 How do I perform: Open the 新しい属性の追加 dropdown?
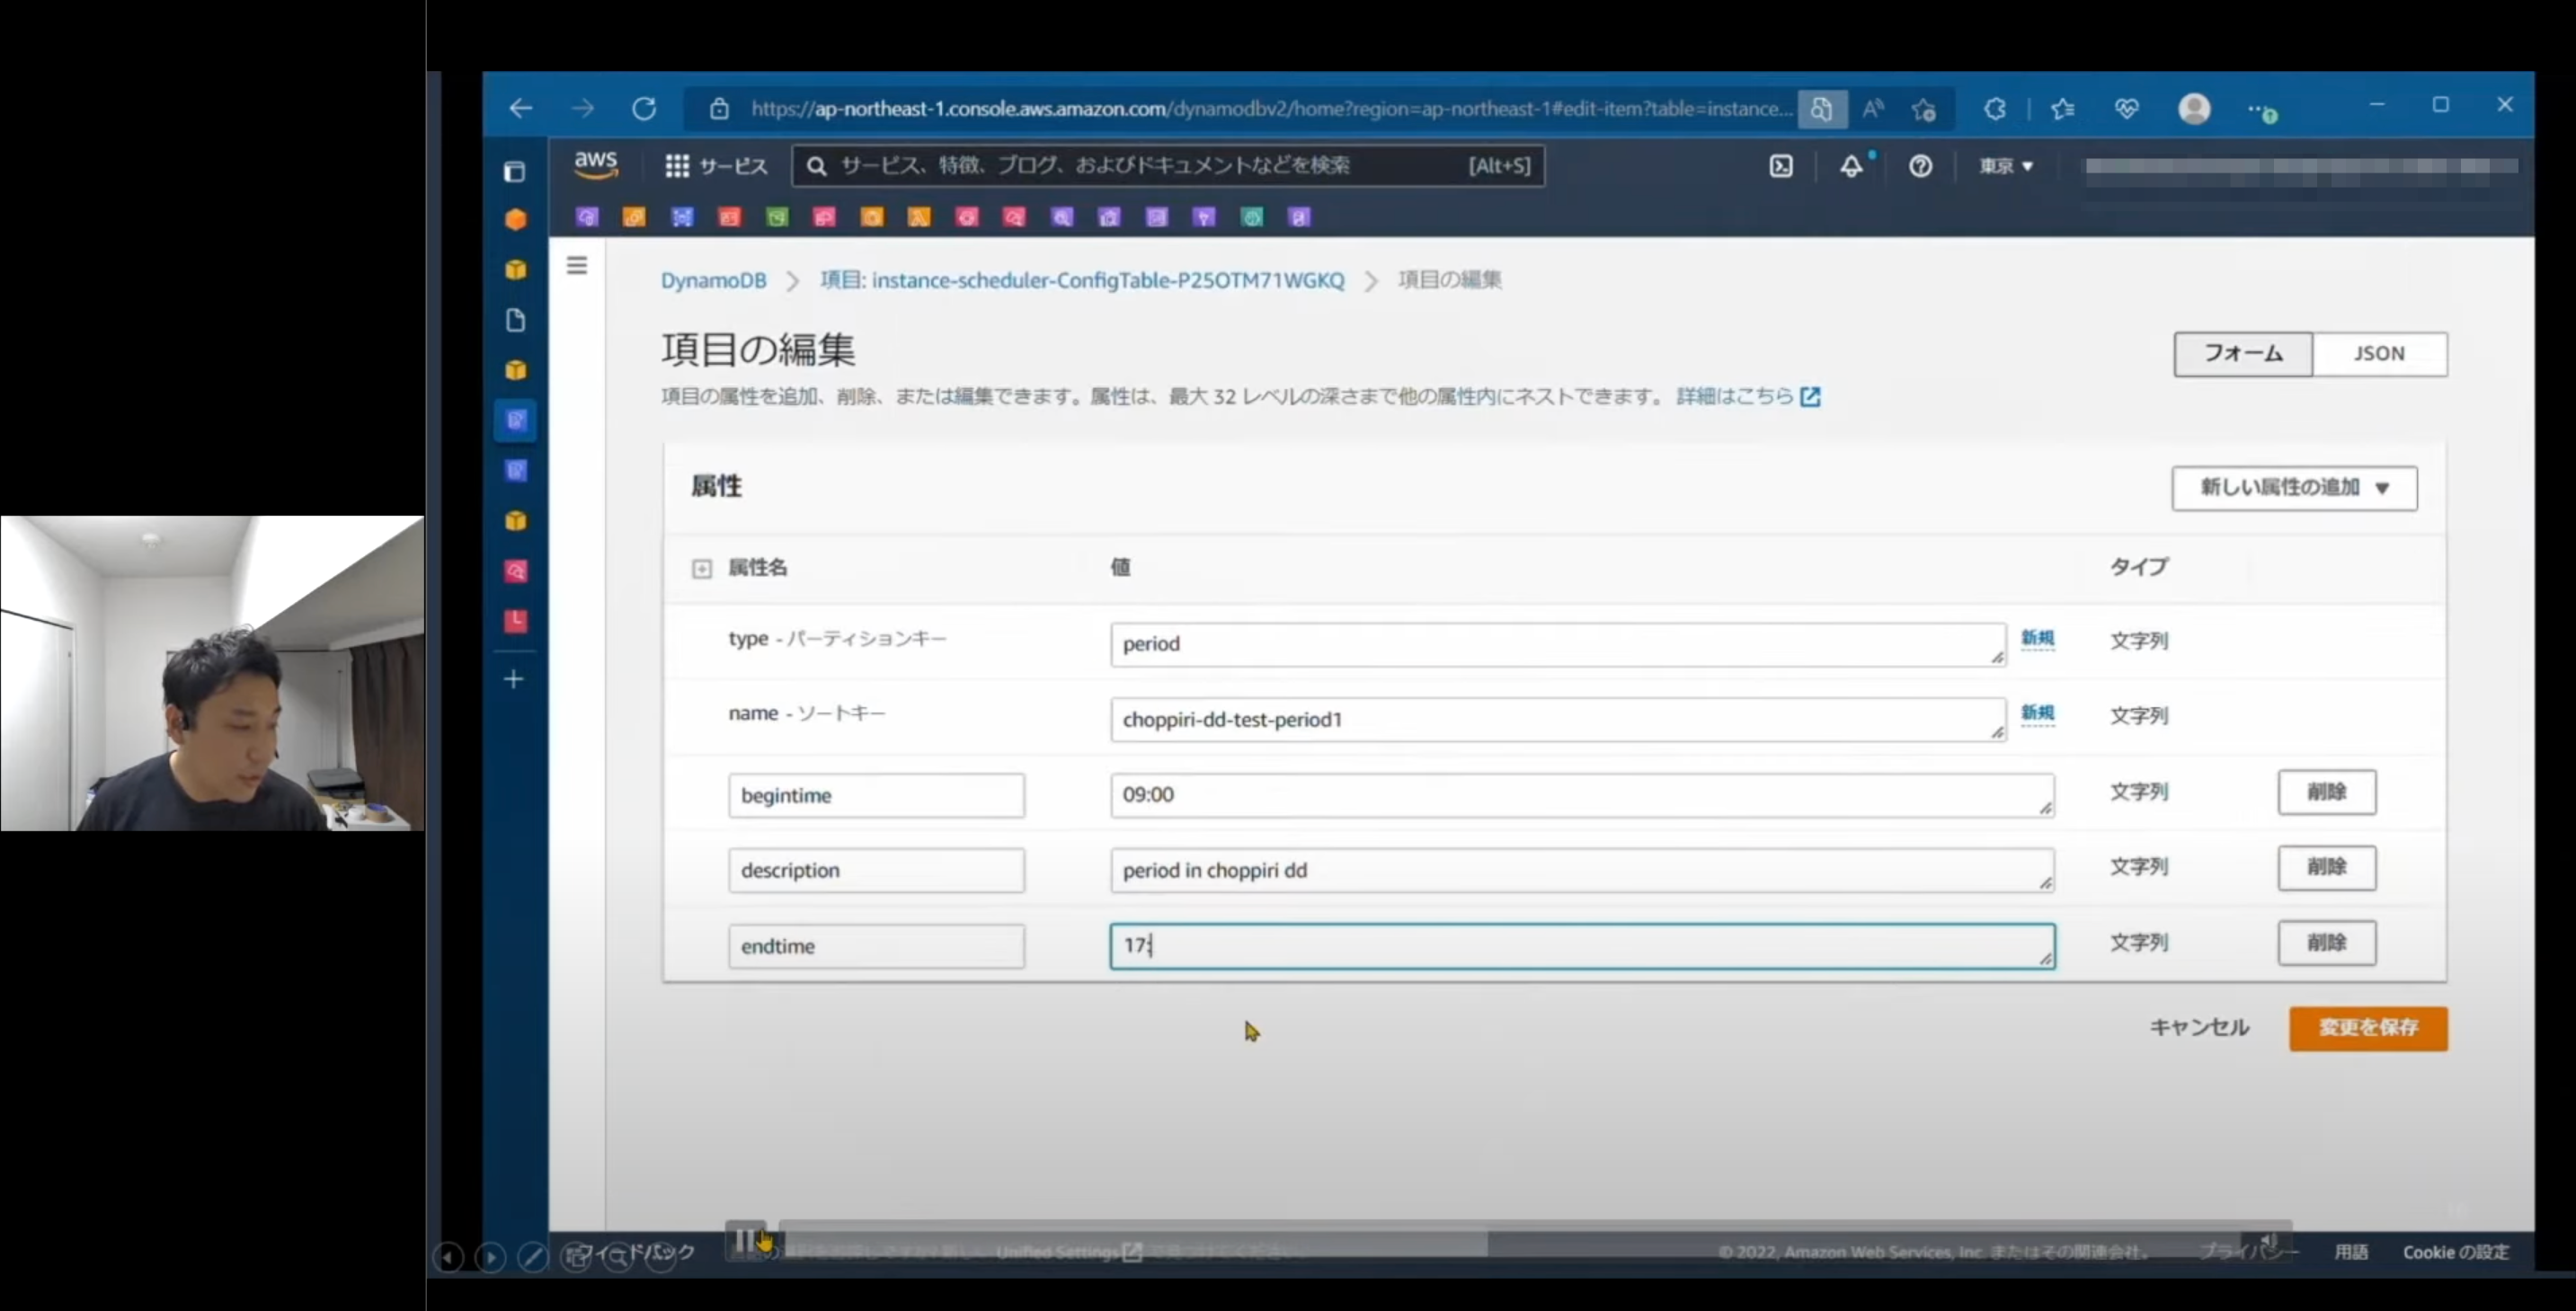pos(2294,488)
